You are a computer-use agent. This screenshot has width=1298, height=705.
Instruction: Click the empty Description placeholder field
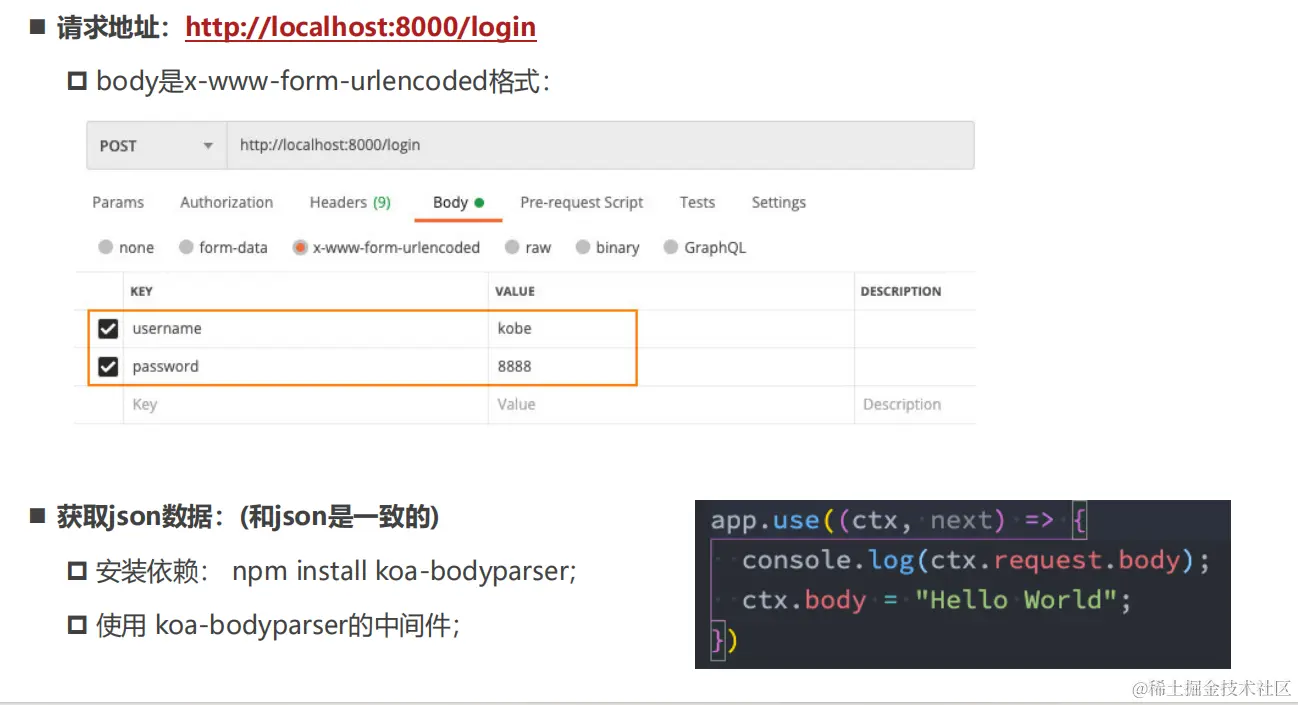[915, 405]
